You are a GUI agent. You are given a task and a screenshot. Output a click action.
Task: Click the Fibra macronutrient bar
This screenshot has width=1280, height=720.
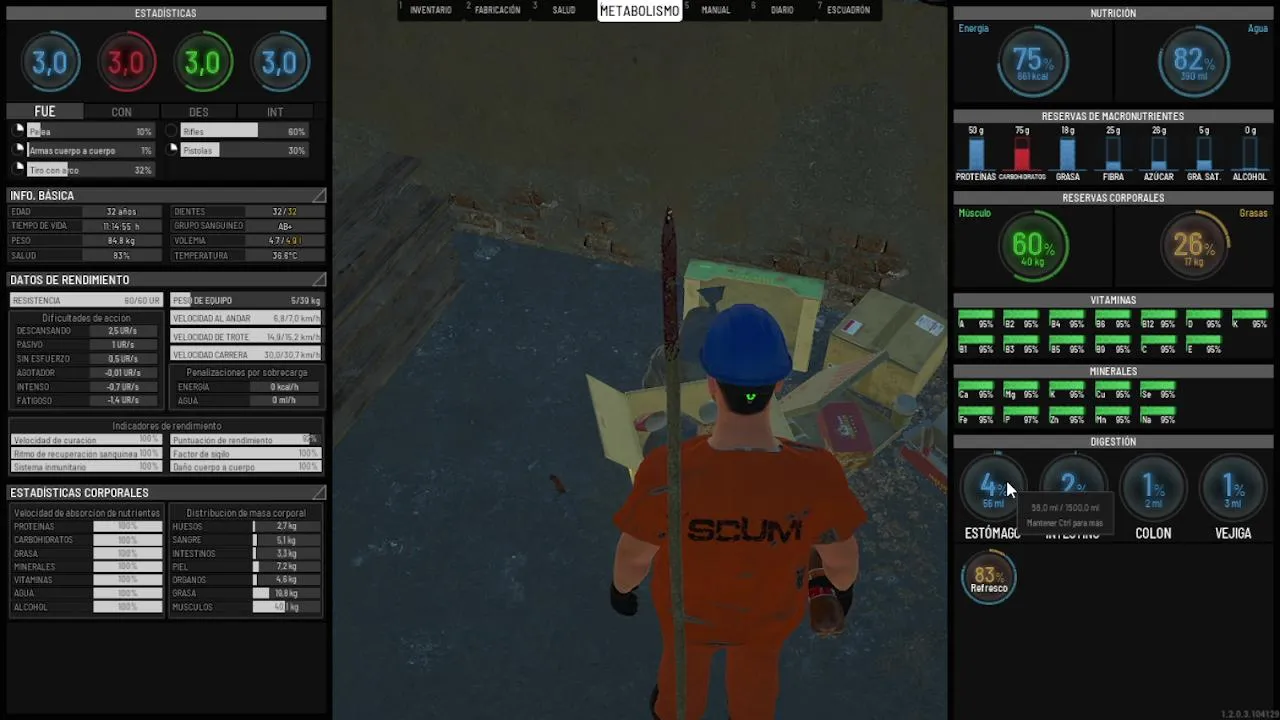point(1113,154)
